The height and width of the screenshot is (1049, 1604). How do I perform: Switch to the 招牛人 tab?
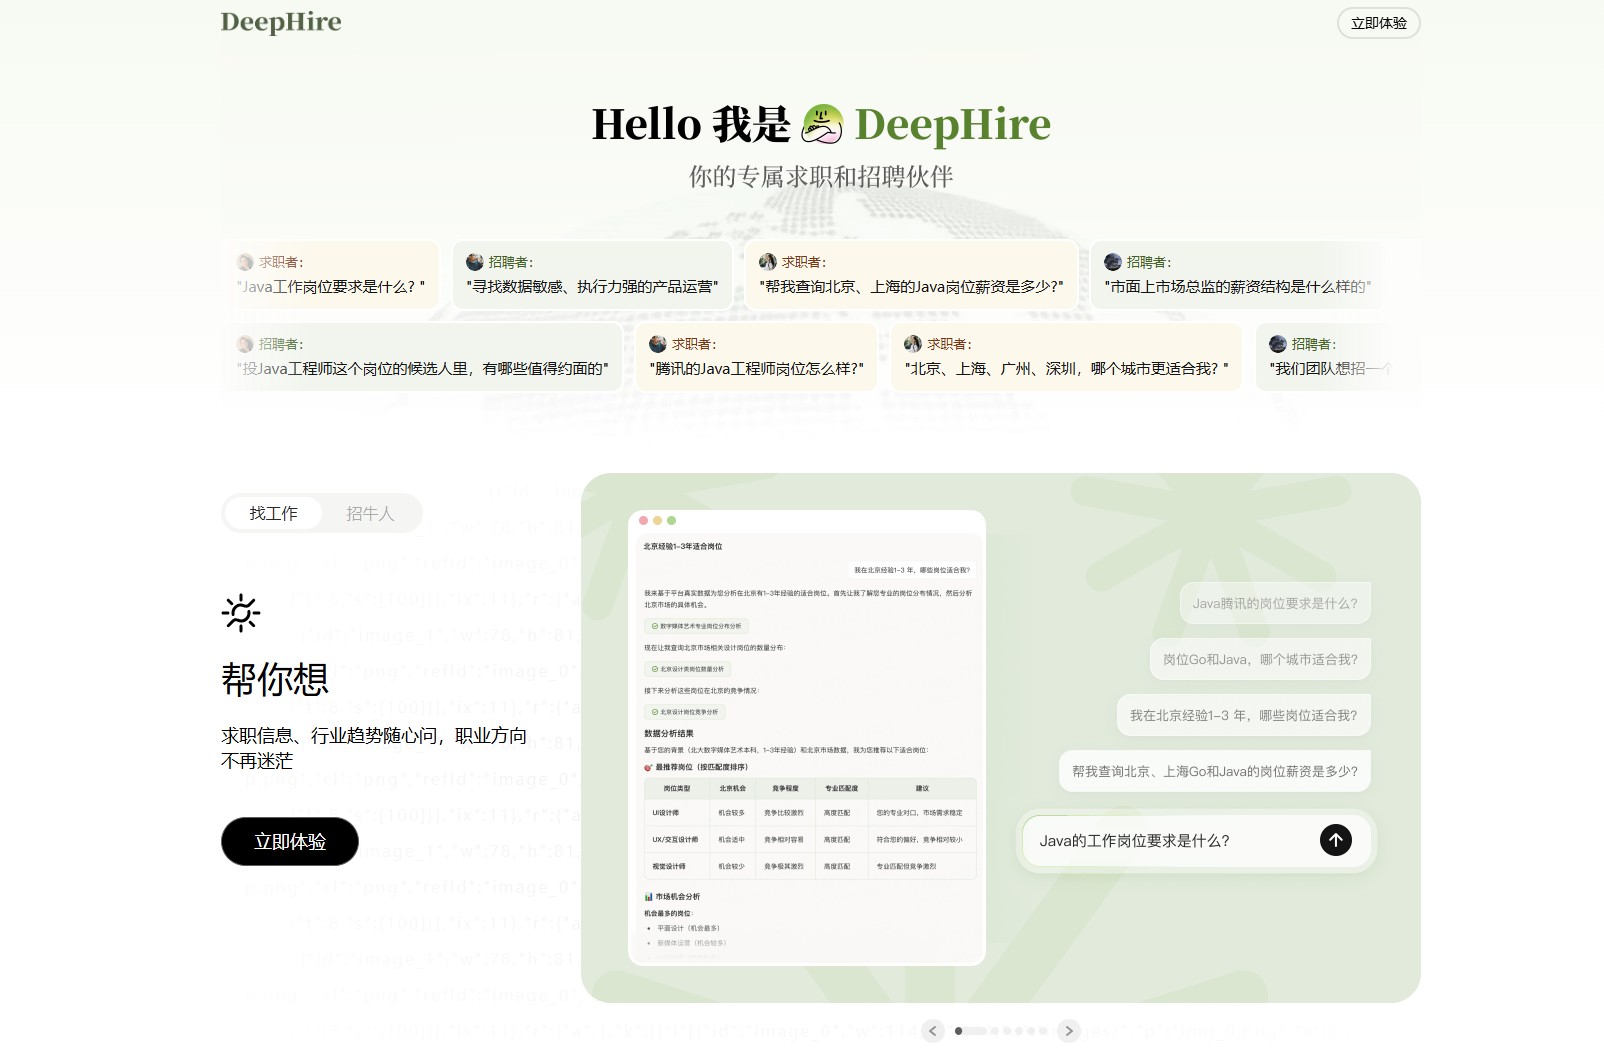[x=370, y=513]
